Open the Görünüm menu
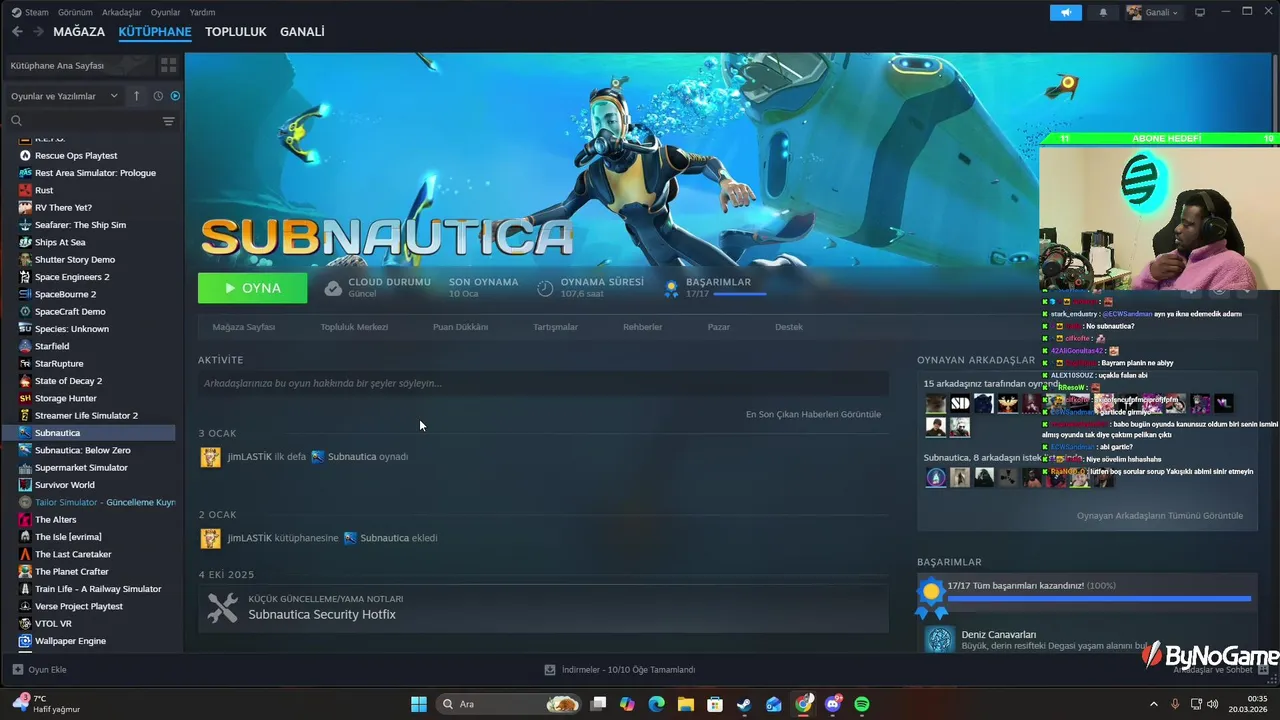Image resolution: width=1280 pixels, height=720 pixels. (75, 12)
